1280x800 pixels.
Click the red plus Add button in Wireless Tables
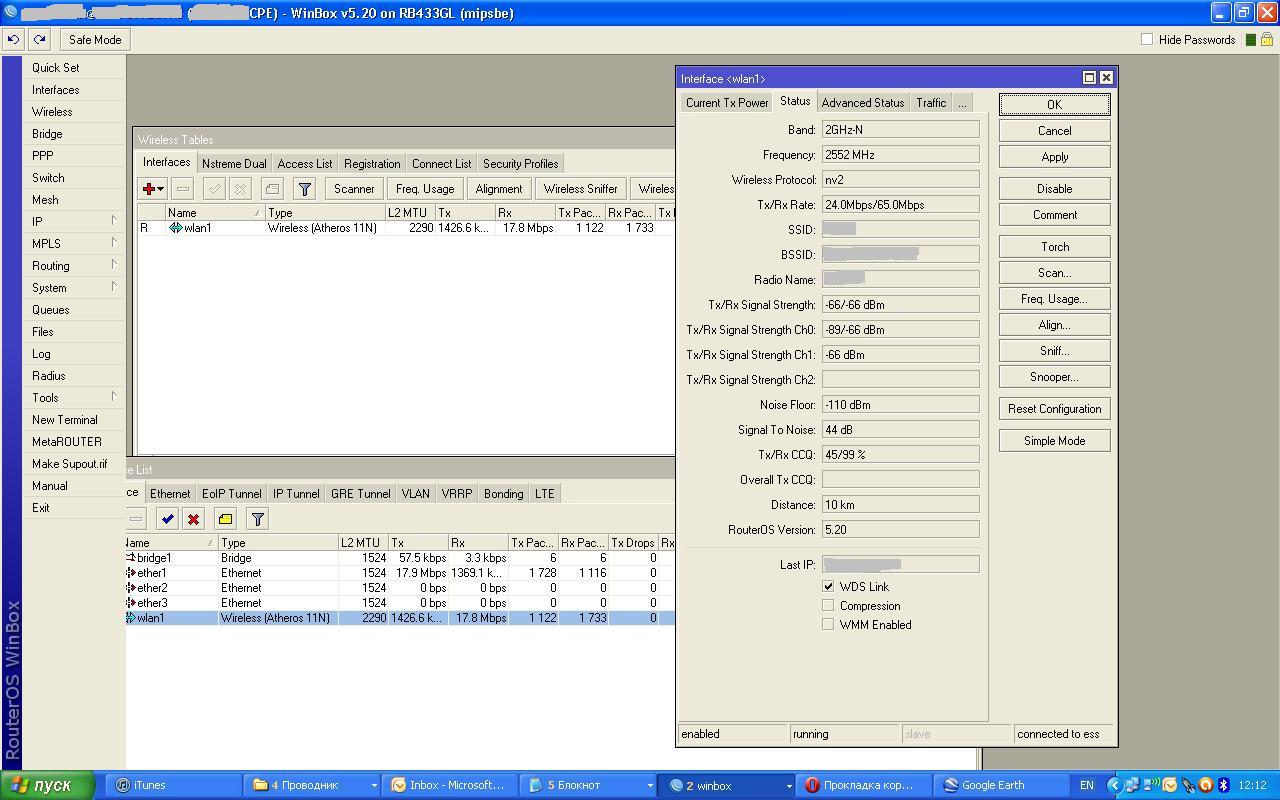tap(149, 189)
